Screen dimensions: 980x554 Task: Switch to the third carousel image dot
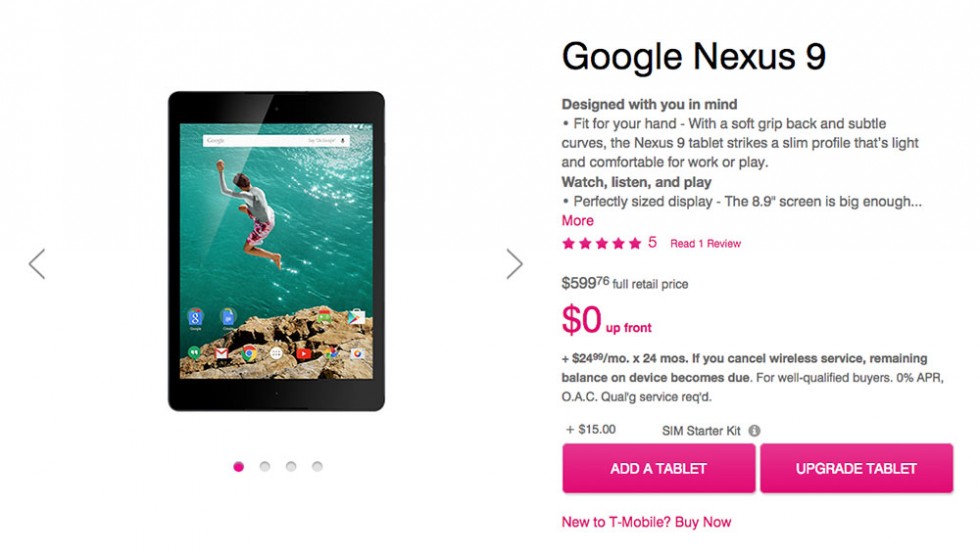click(291, 466)
